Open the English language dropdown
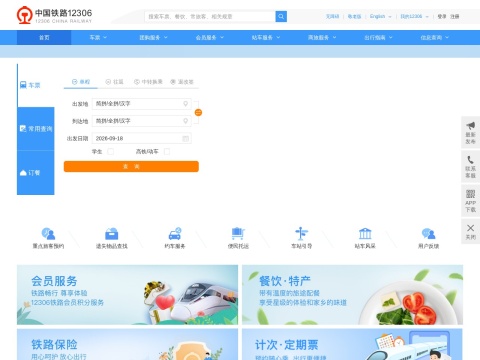The width and height of the screenshot is (480, 360). [381, 16]
